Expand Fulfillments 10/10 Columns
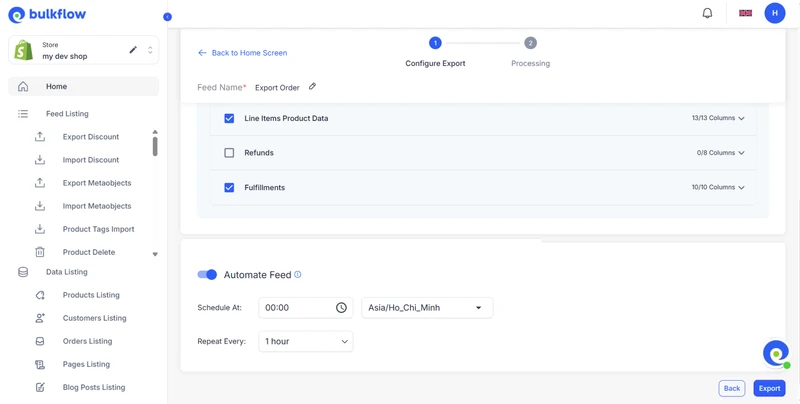The image size is (800, 404). coord(718,187)
